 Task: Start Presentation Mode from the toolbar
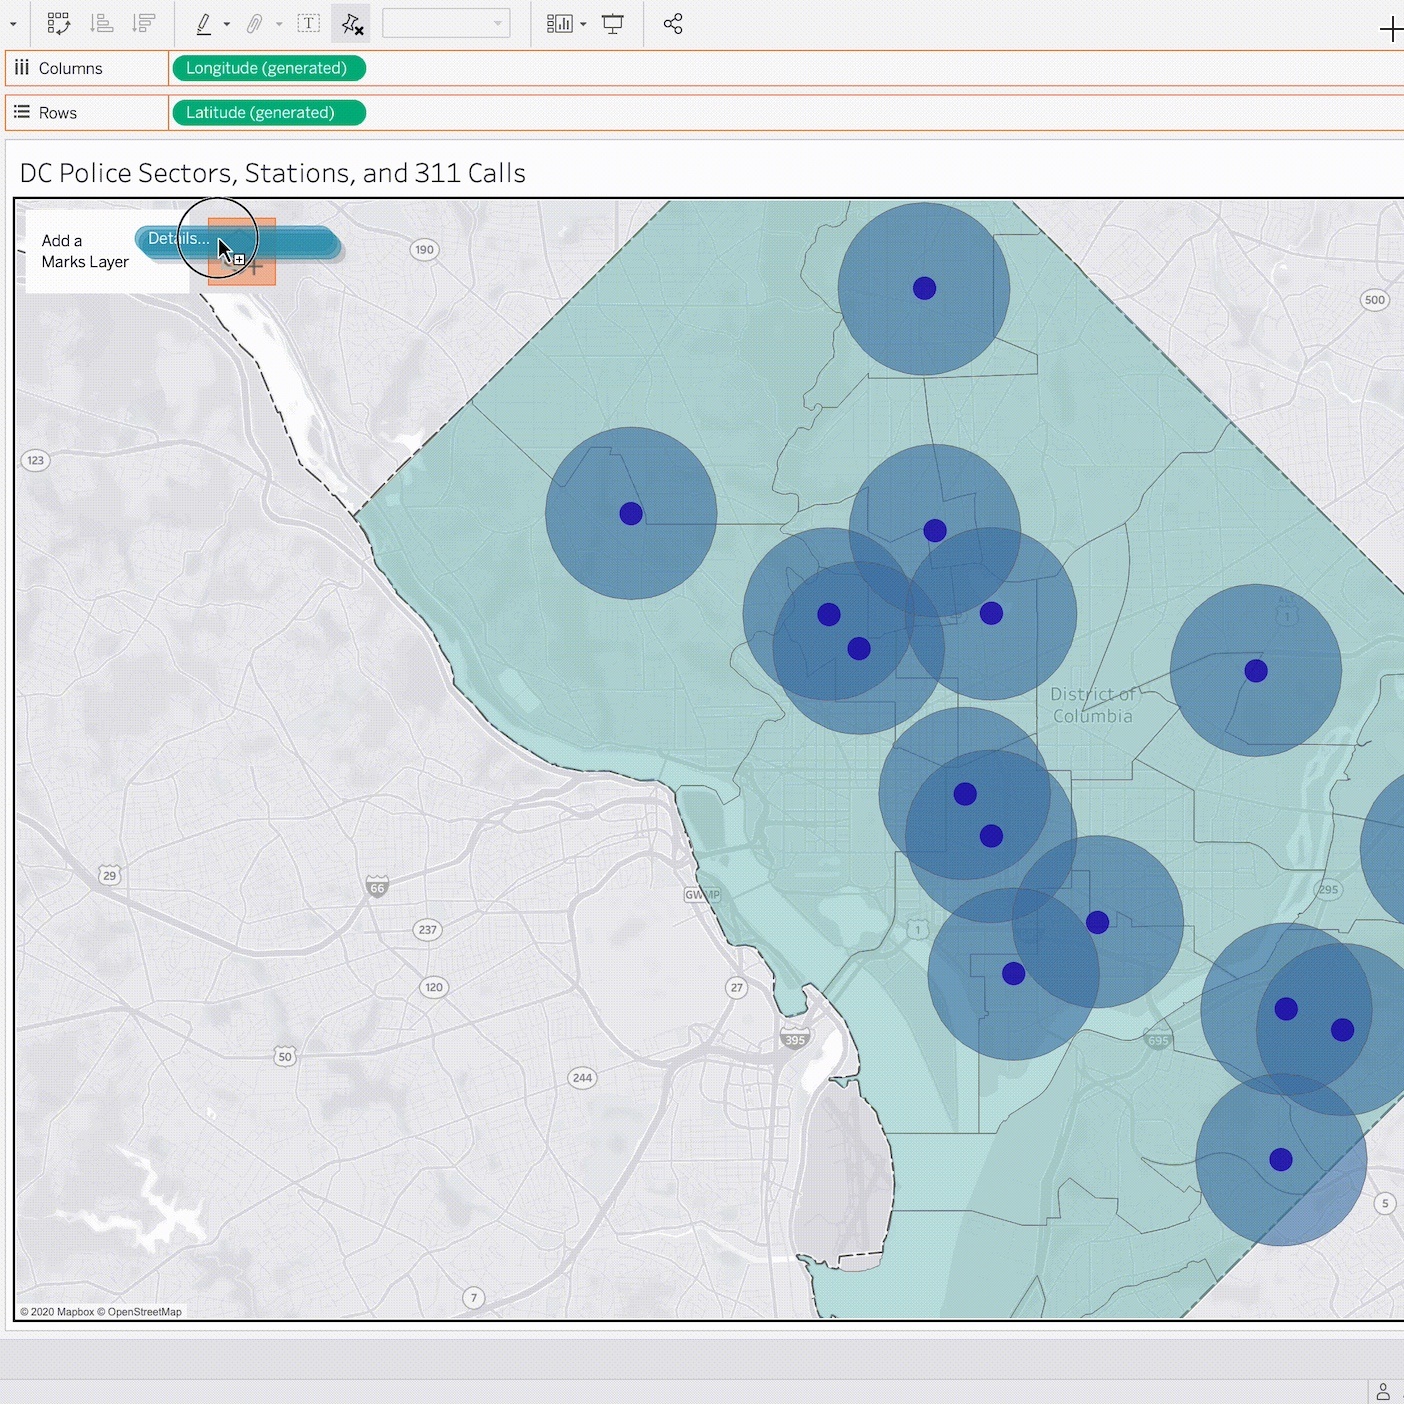(x=613, y=24)
